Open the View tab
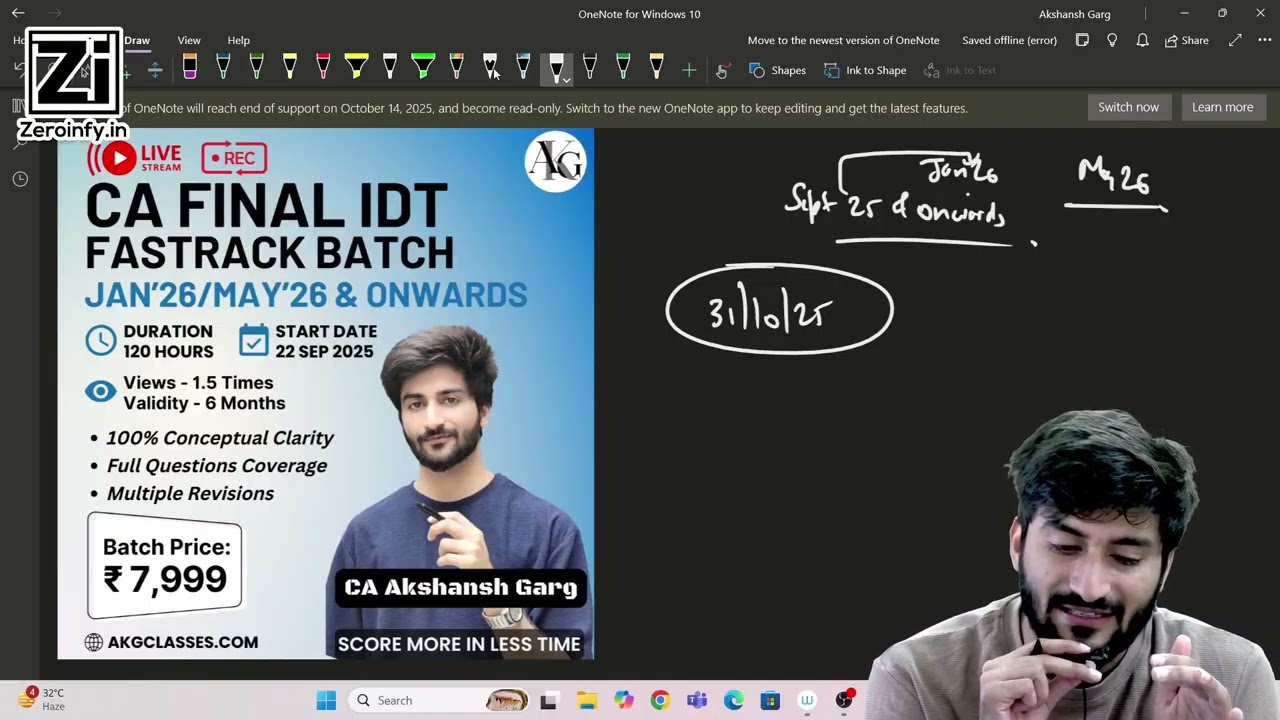This screenshot has width=1280, height=720. [x=189, y=40]
